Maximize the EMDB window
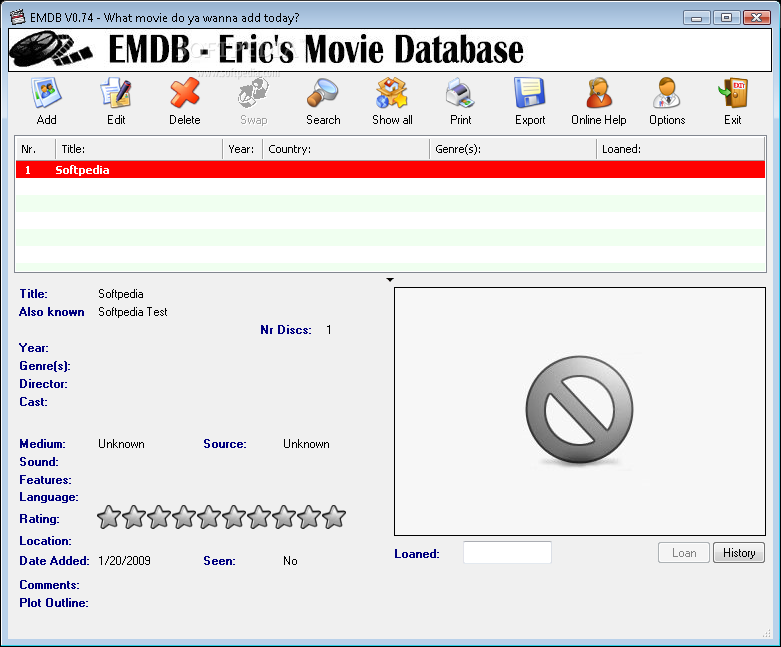This screenshot has width=781, height=647. (x=726, y=18)
